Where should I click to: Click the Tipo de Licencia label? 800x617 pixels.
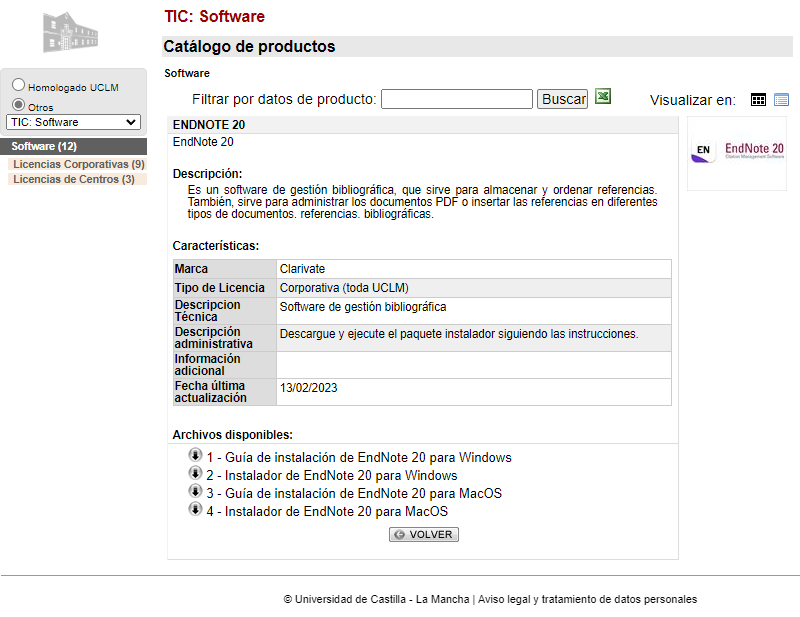click(x=219, y=288)
